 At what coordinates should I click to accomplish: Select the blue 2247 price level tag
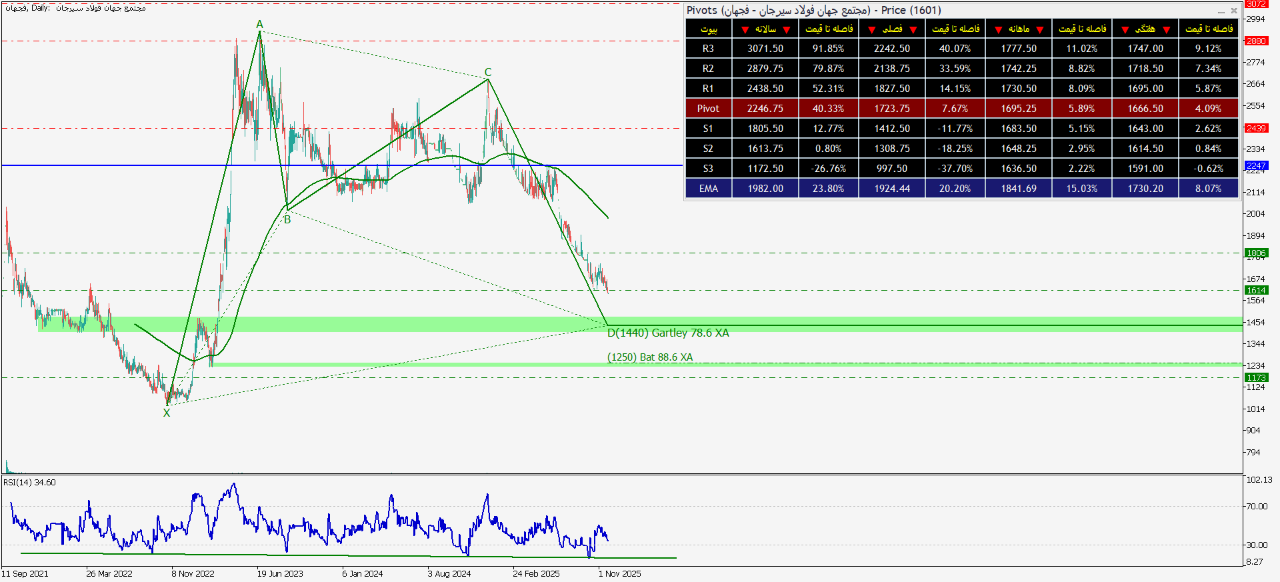pyautogui.click(x=1256, y=165)
